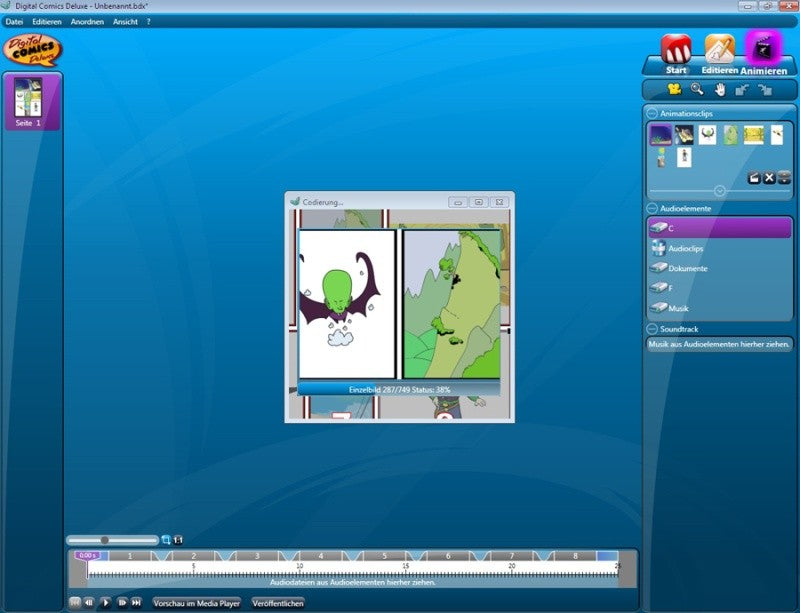Click the zoom slider handle
Viewport: 800px width, 613px height.
click(105, 540)
